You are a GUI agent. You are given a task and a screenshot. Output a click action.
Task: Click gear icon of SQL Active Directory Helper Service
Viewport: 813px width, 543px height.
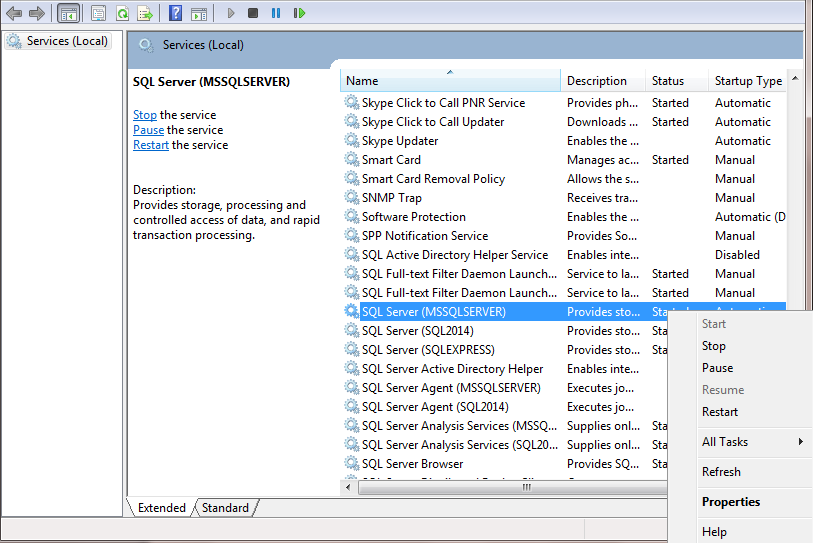[352, 255]
